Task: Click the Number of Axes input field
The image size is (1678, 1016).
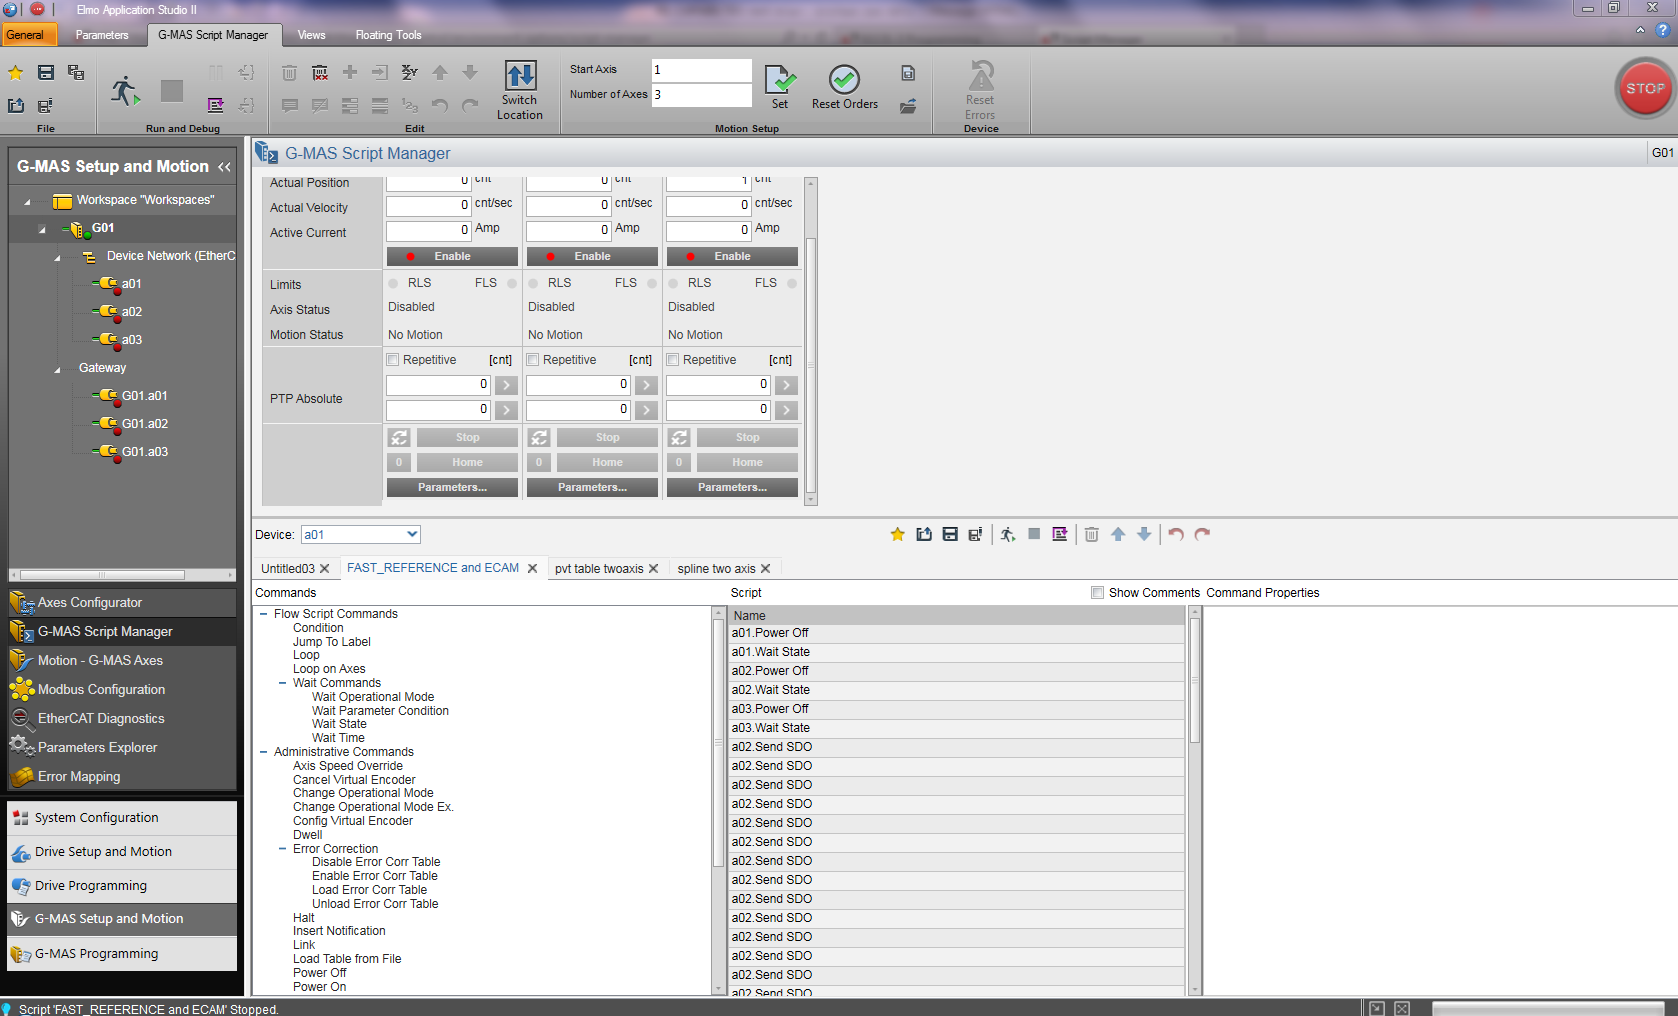Action: coord(701,95)
